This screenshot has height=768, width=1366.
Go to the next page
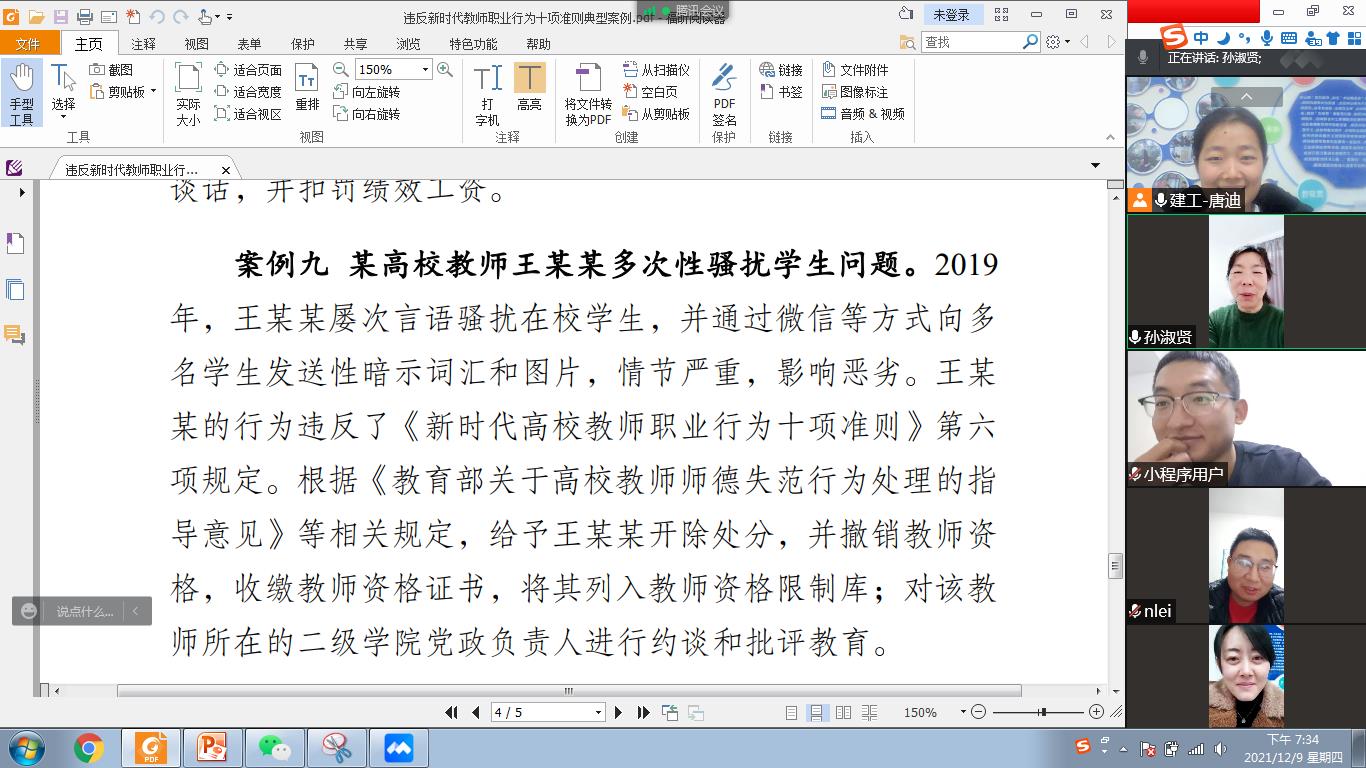[x=618, y=713]
